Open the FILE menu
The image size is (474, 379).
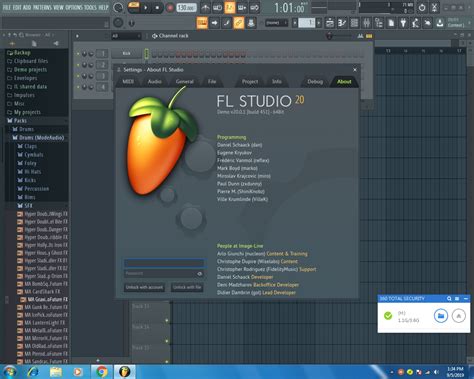point(7,7)
